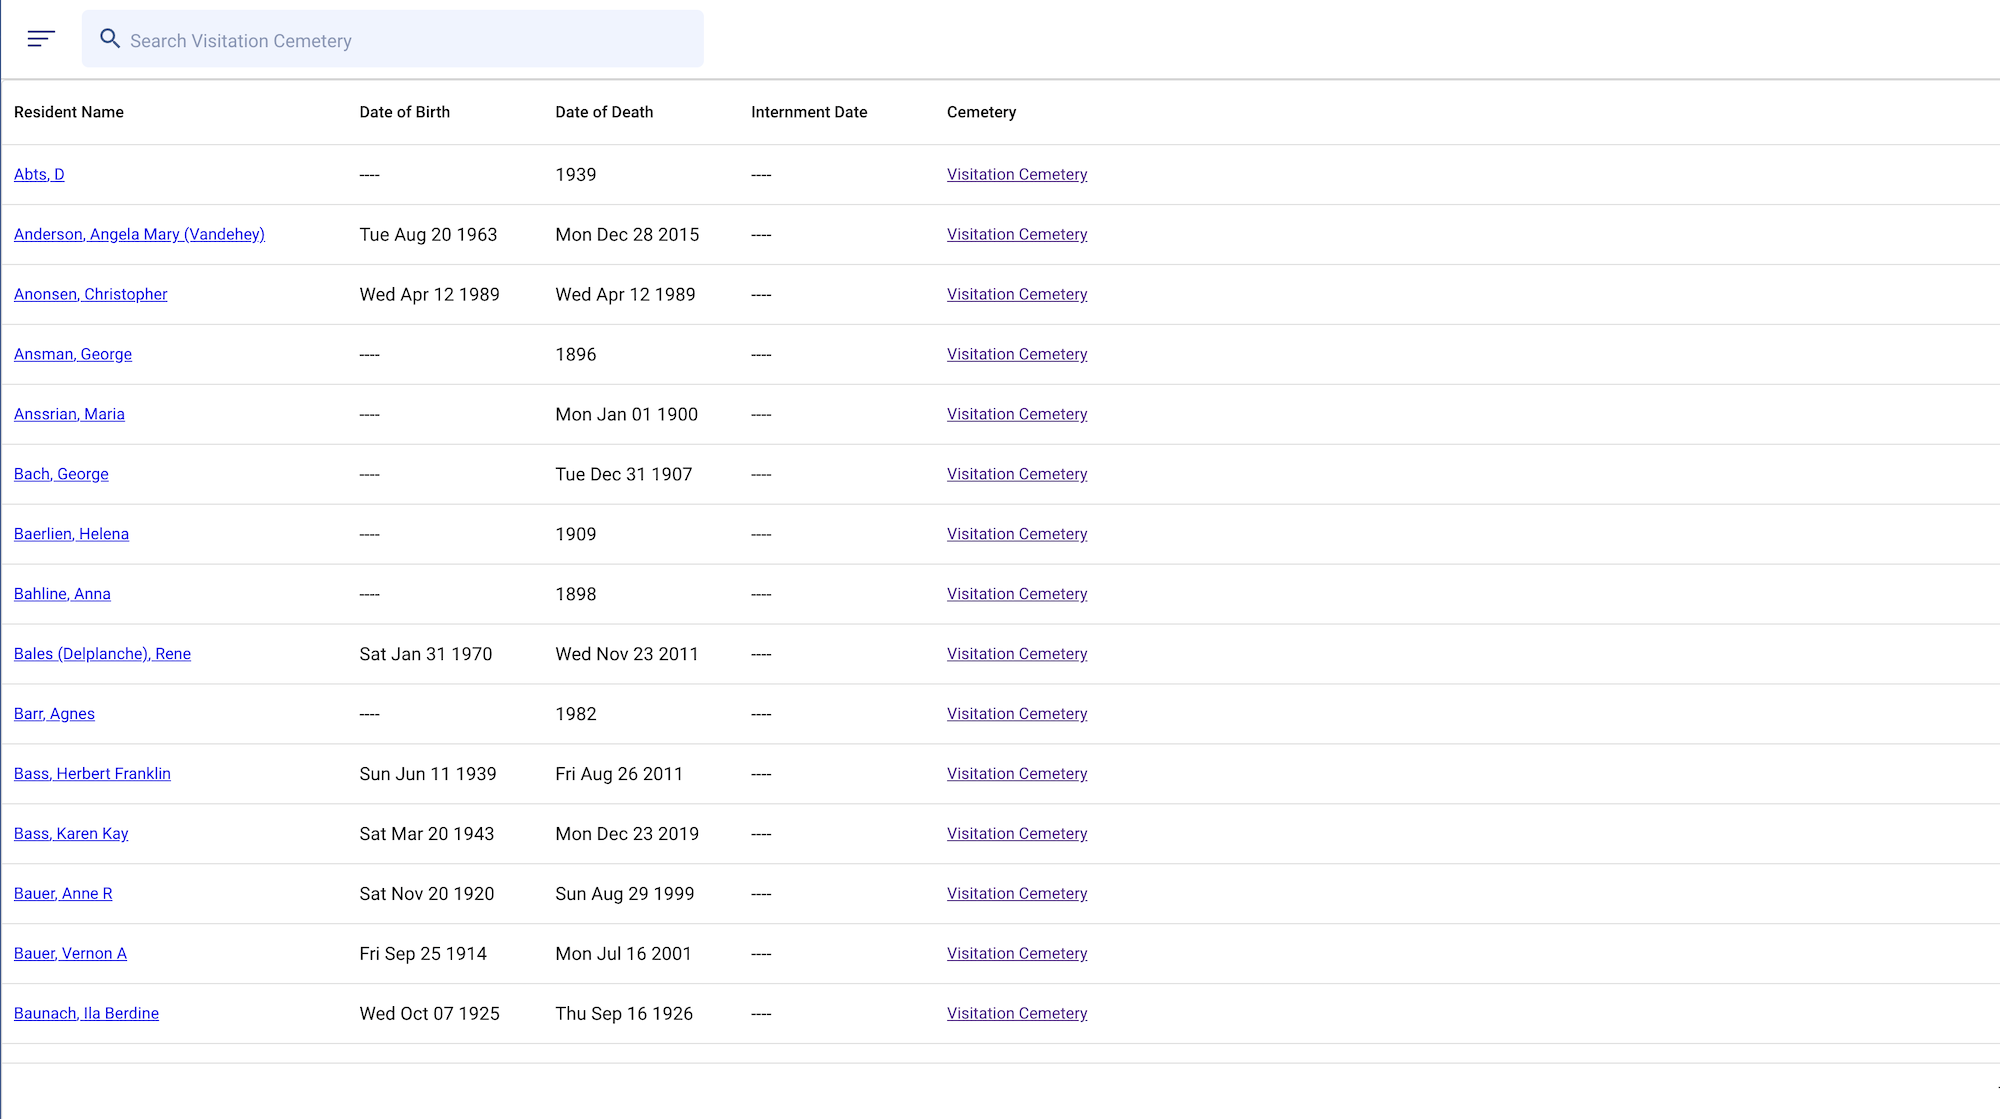Open the hamburger menu icon
Image resolution: width=2000 pixels, height=1119 pixels.
(x=40, y=39)
